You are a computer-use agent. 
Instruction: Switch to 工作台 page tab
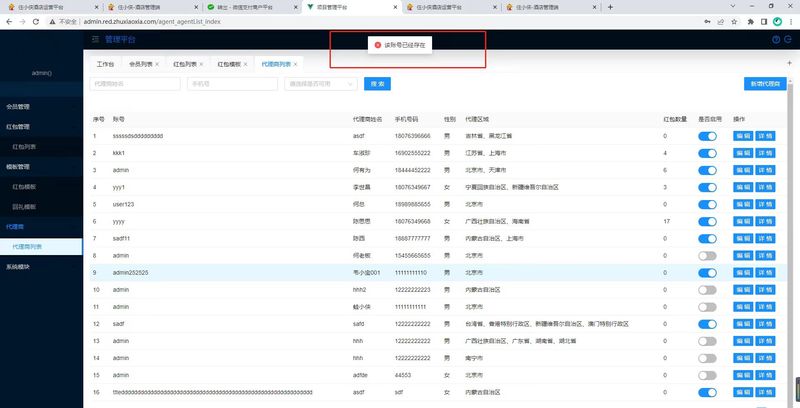pyautogui.click(x=105, y=64)
